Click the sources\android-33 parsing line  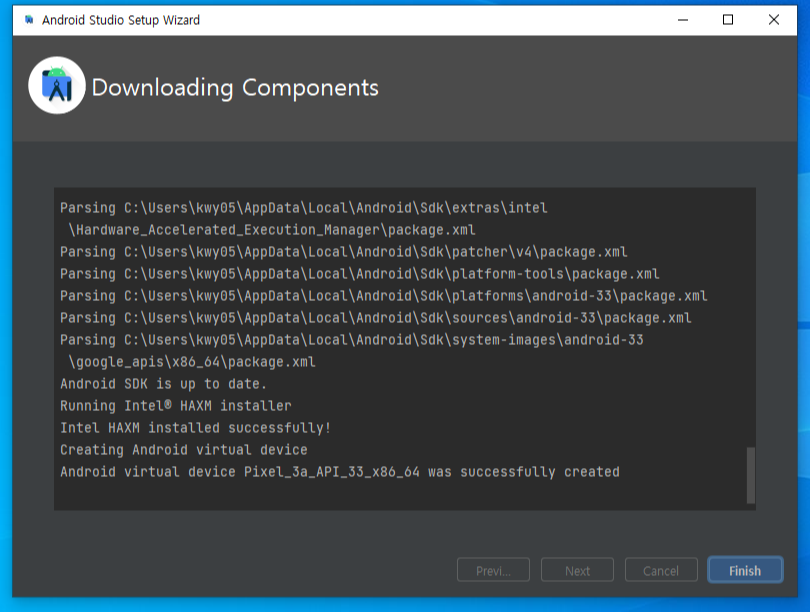pos(376,318)
